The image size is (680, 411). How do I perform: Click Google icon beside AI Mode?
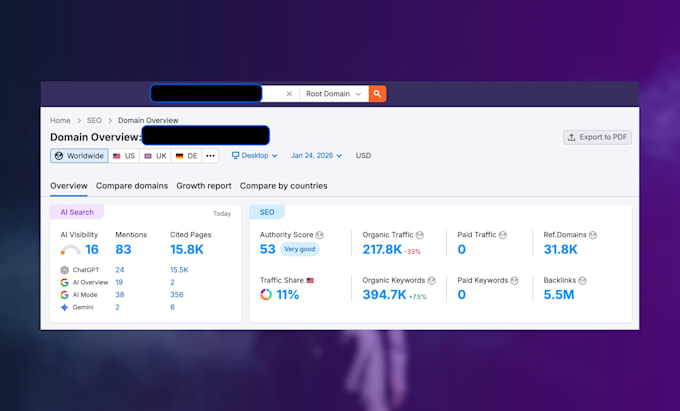tap(65, 295)
